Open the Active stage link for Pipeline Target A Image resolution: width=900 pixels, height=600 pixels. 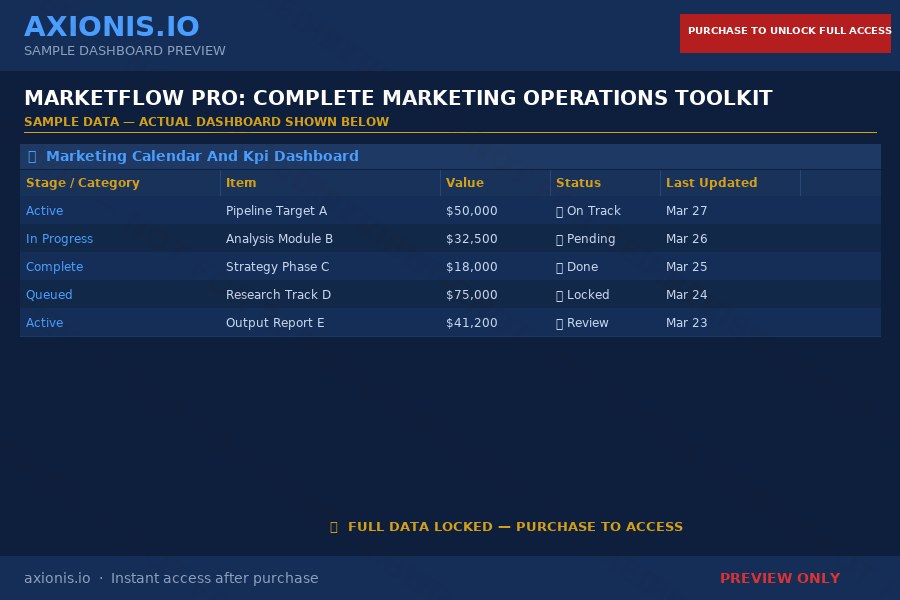(x=44, y=211)
